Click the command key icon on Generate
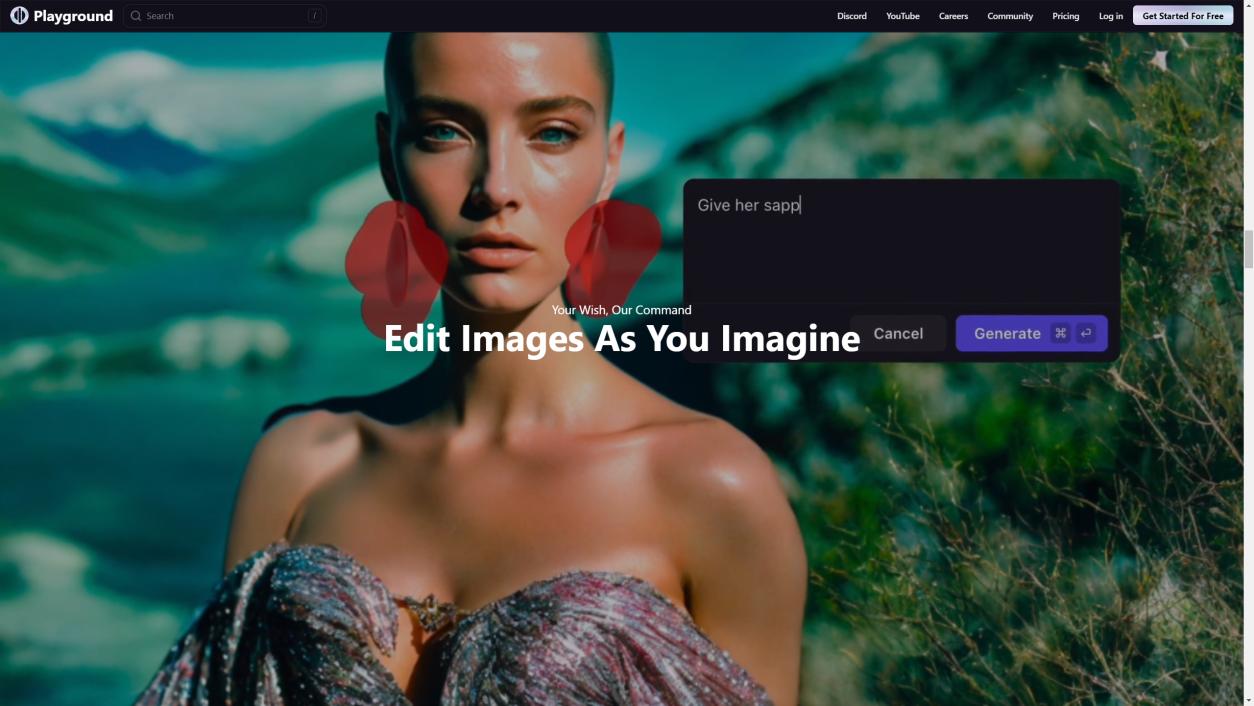This screenshot has width=1254, height=706. click(1061, 334)
